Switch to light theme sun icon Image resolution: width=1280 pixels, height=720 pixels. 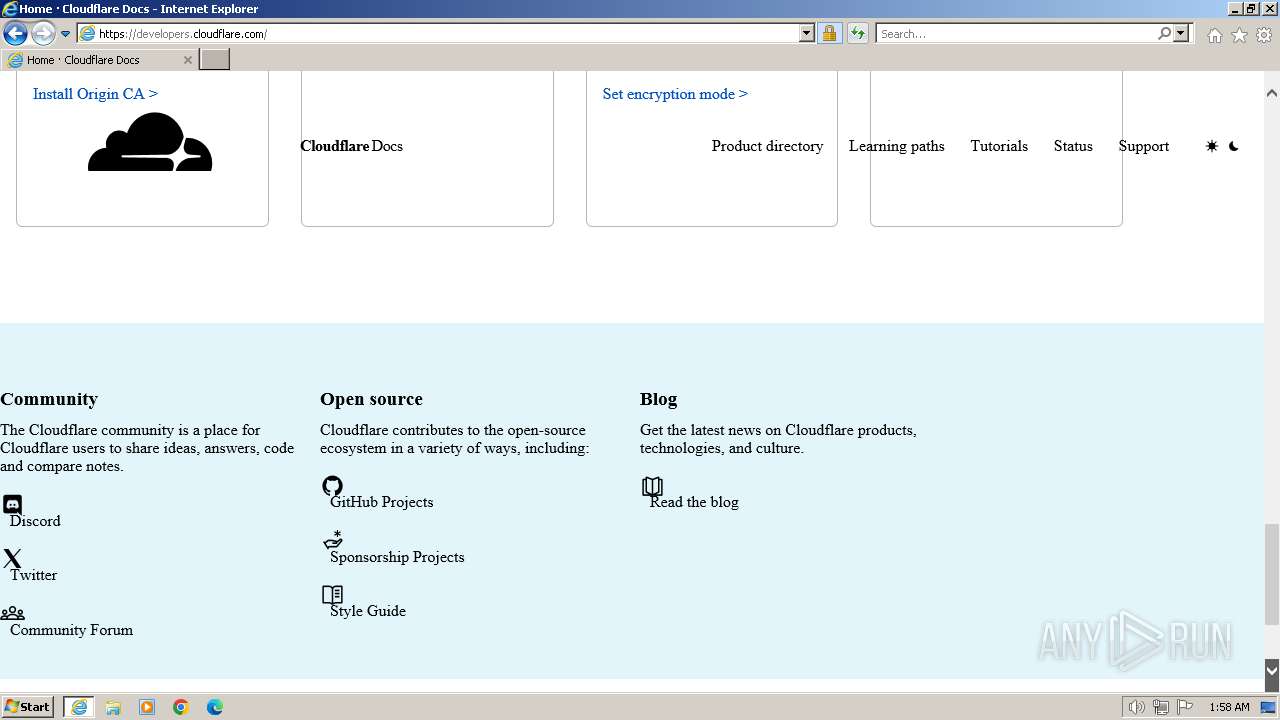pos(1212,146)
